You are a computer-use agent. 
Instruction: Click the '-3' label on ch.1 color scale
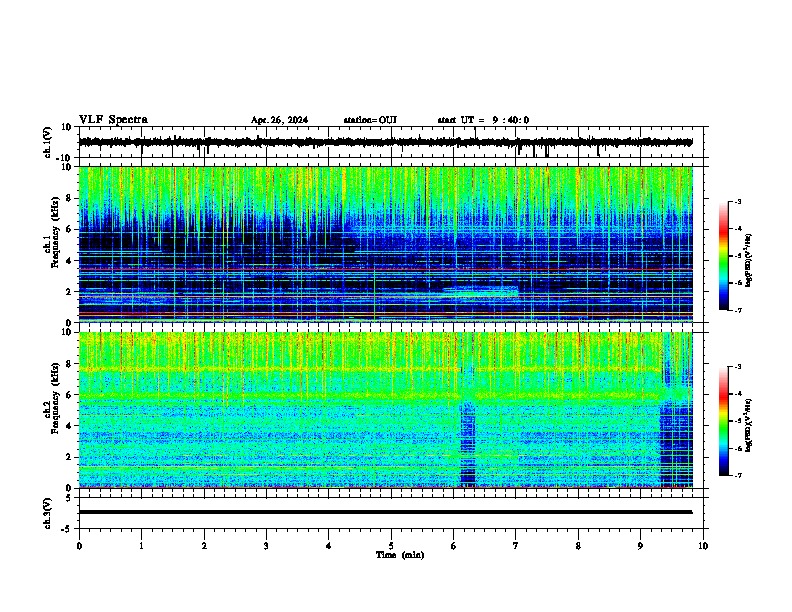coord(737,201)
